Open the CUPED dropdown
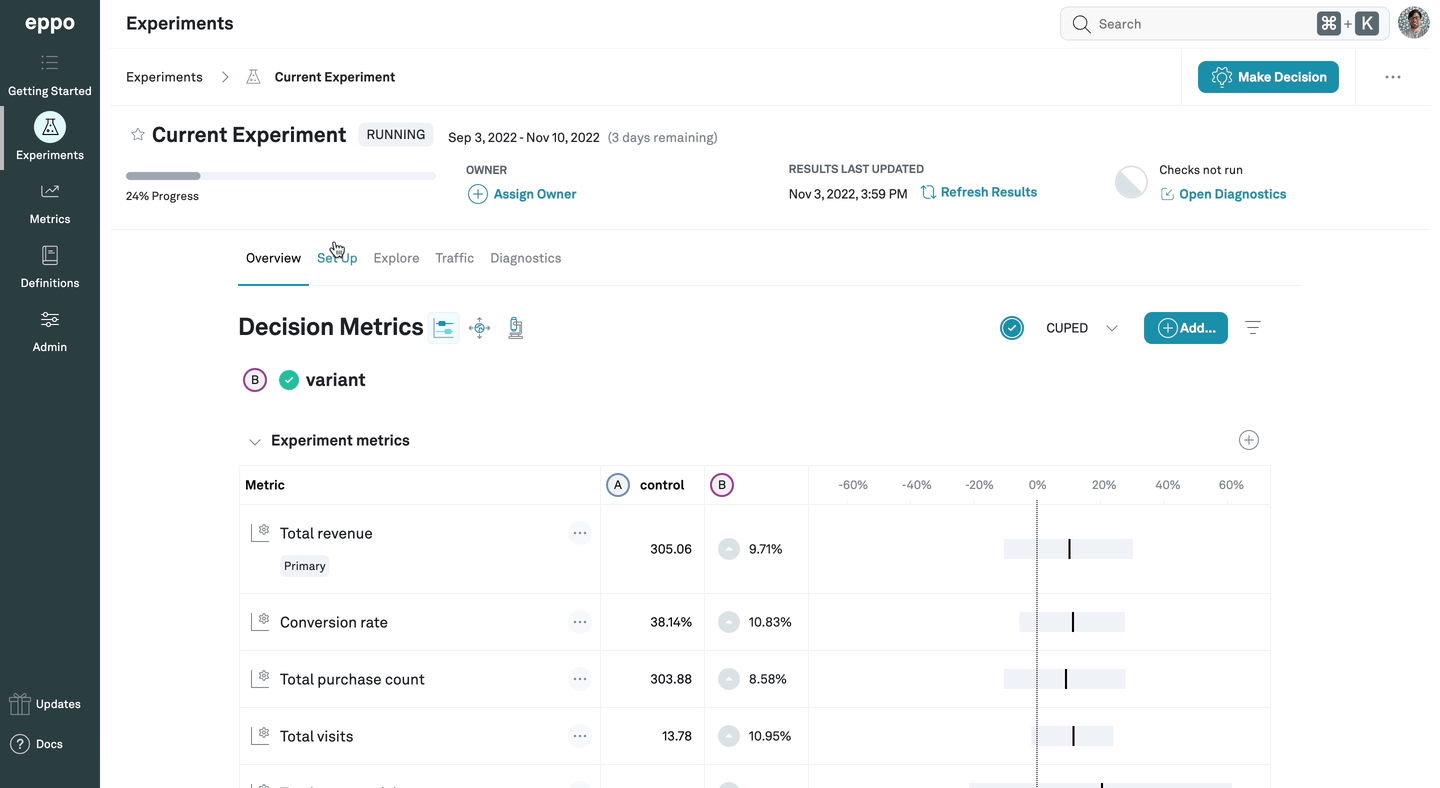Screen dimensions: 1440x788 click(x=1111, y=327)
